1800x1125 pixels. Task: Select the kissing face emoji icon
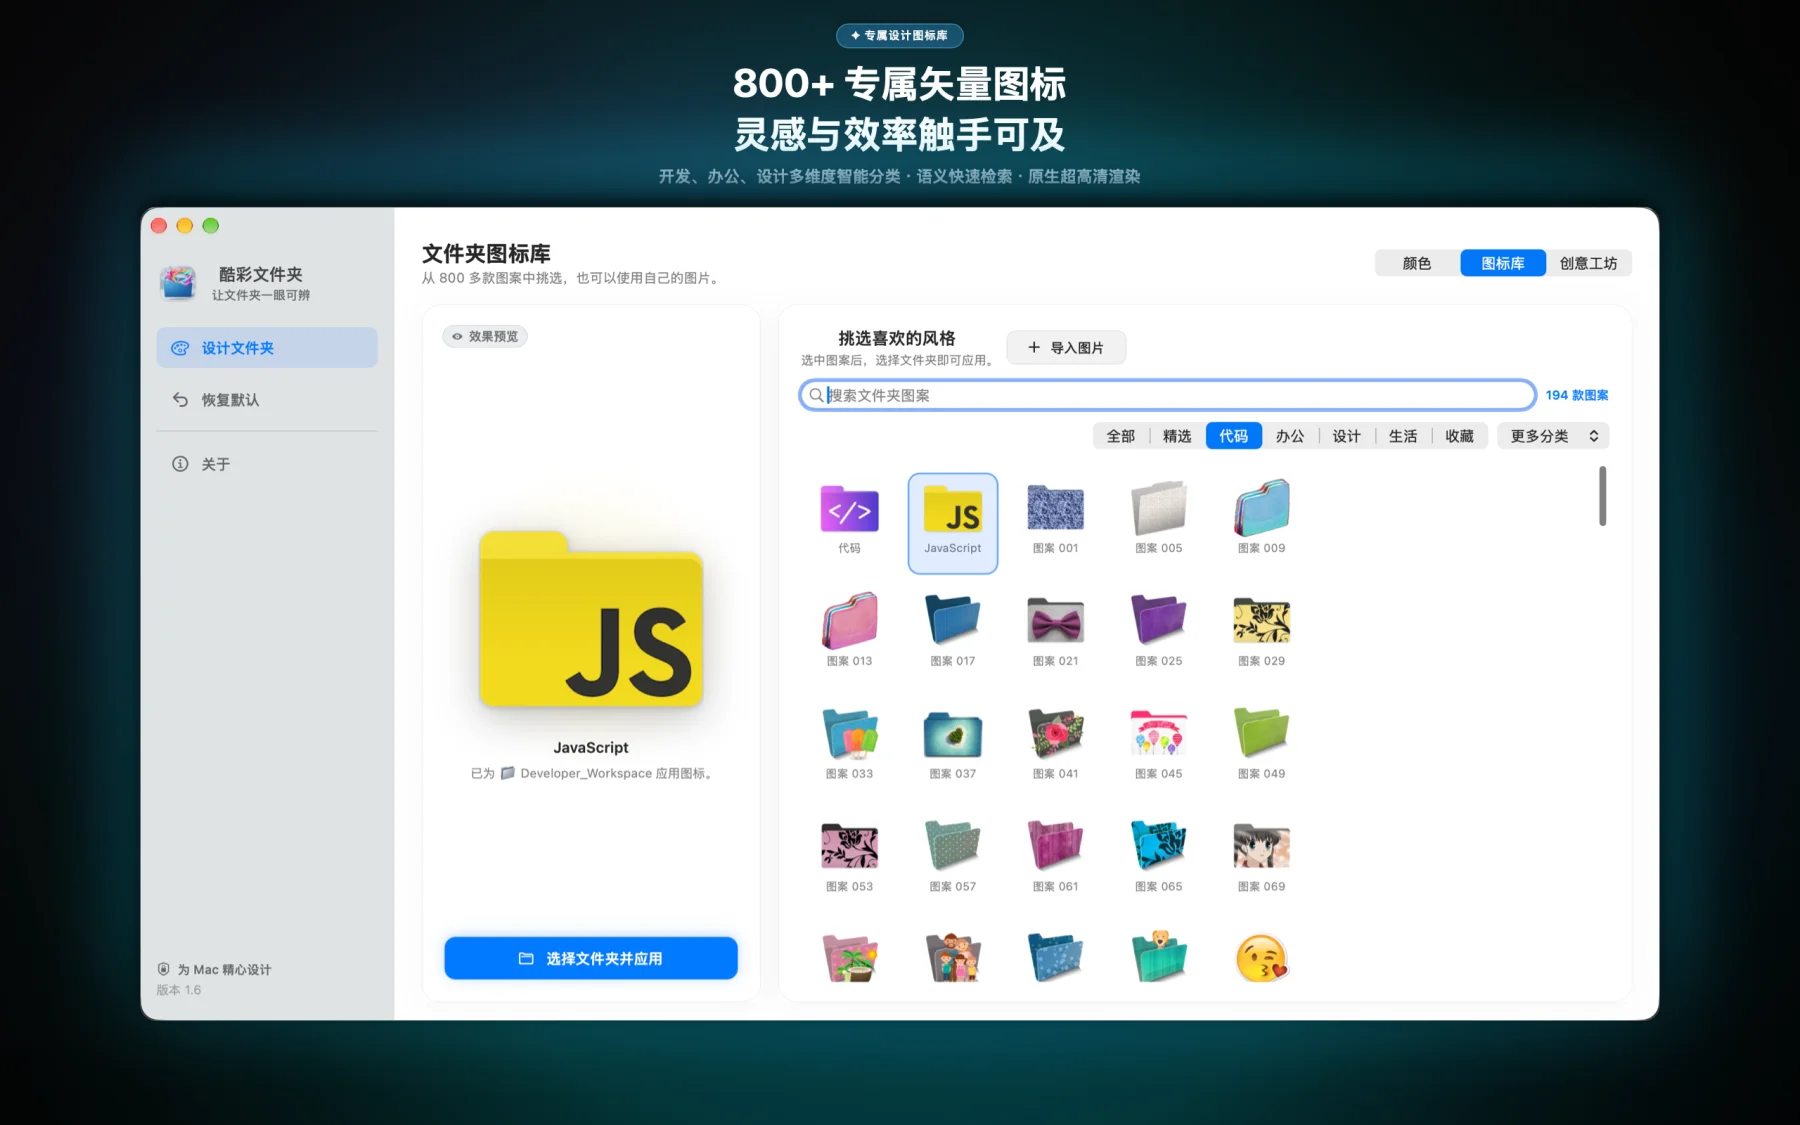[1261, 959]
